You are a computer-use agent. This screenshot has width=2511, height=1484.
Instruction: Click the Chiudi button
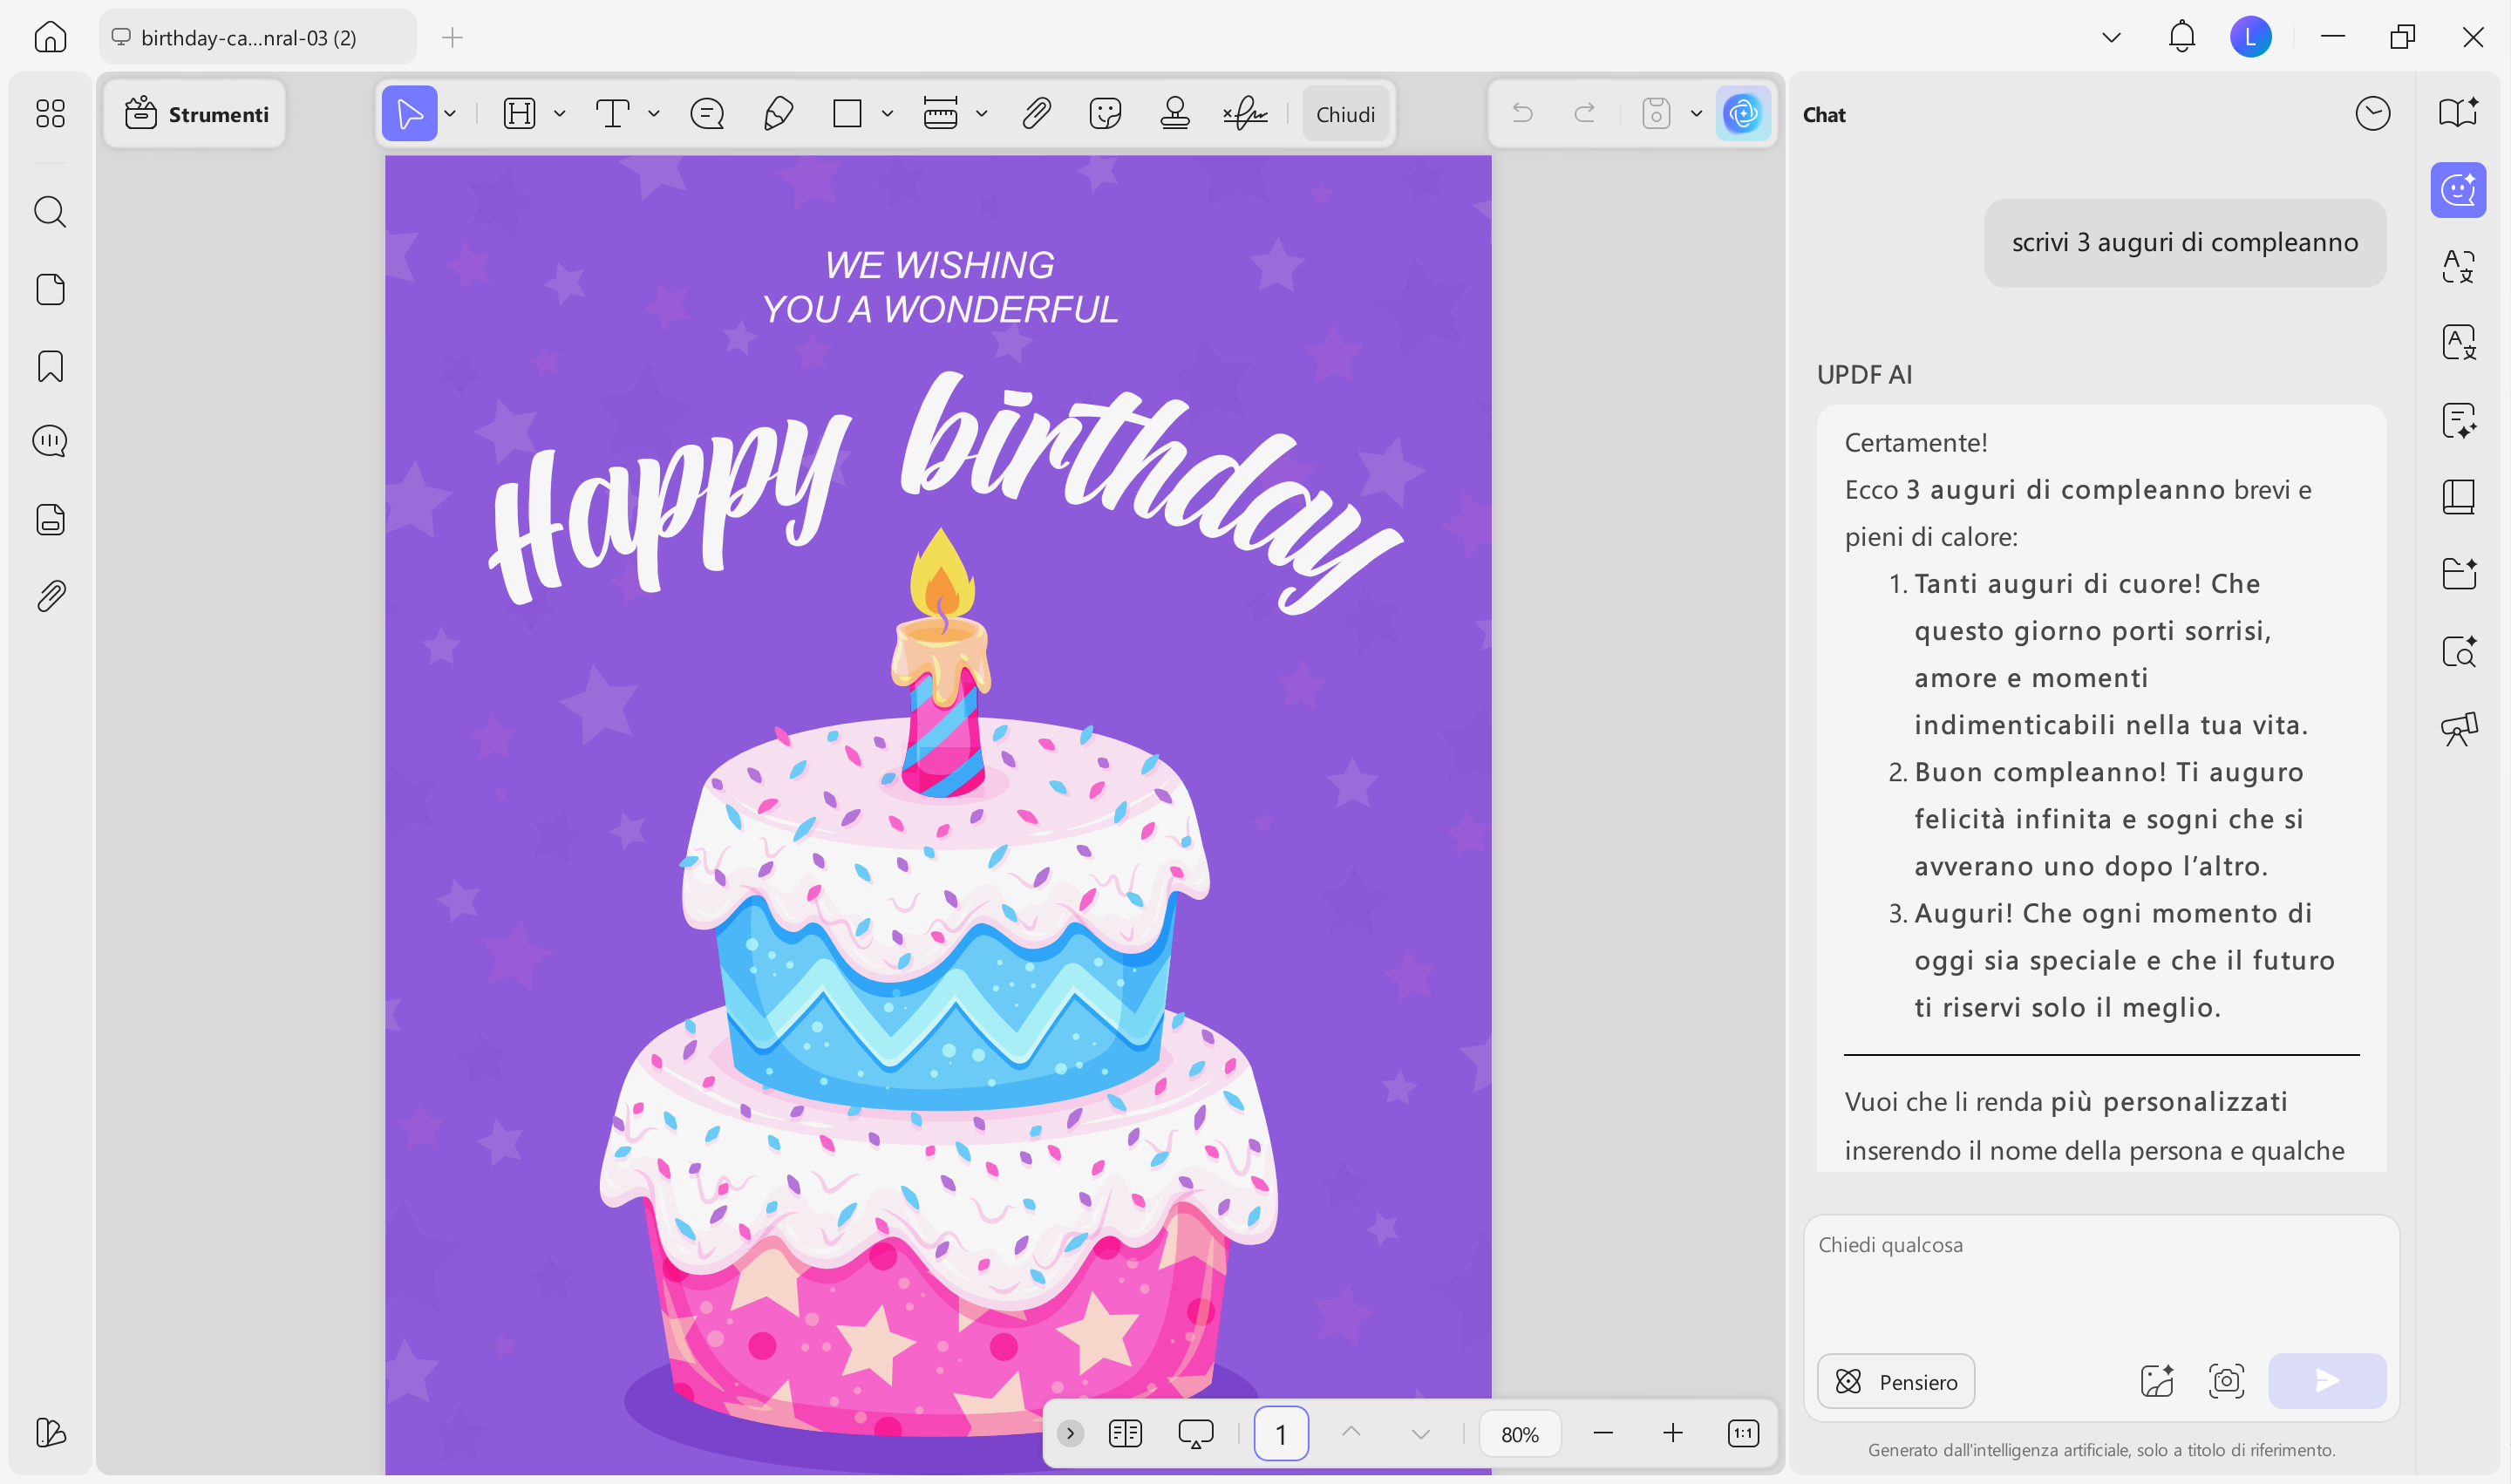[x=1346, y=113]
